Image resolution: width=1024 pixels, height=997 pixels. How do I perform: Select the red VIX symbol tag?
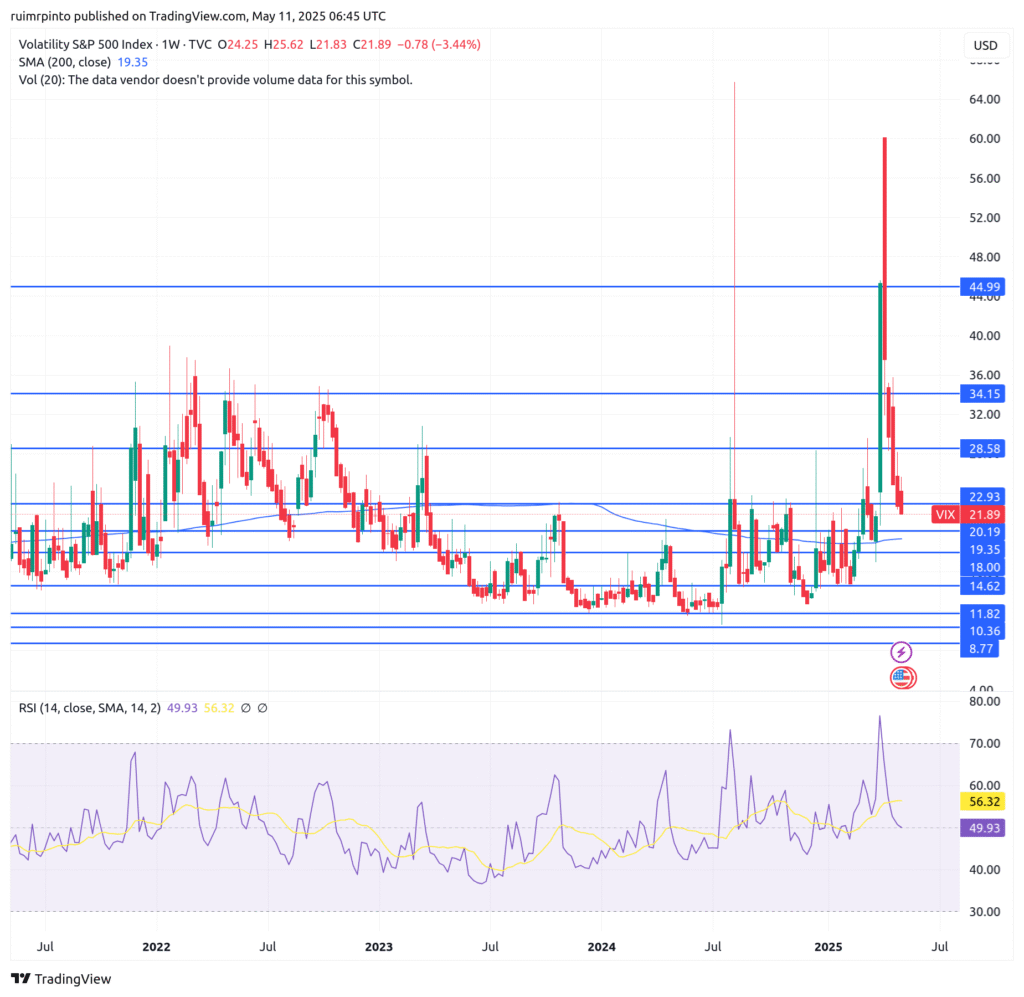pyautogui.click(x=945, y=514)
